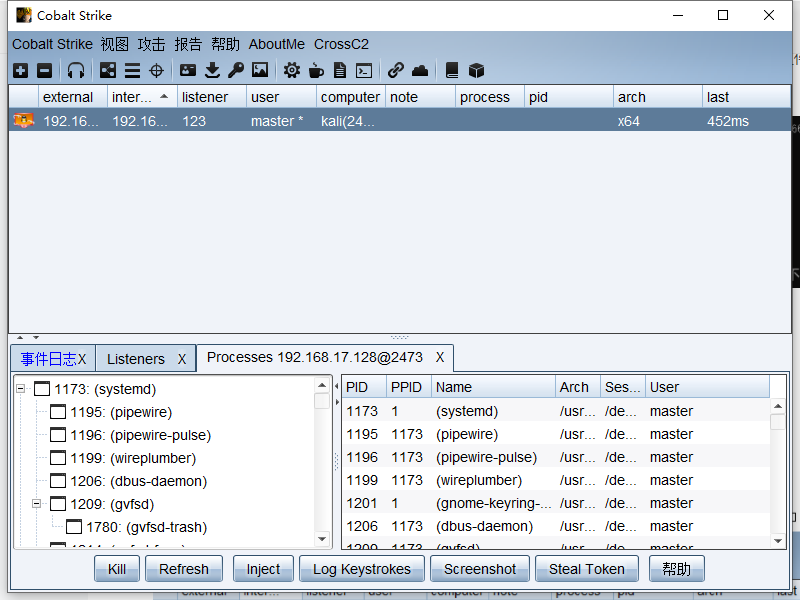Image resolution: width=800 pixels, height=600 pixels.
Task: Click the Kill button
Action: point(117,569)
